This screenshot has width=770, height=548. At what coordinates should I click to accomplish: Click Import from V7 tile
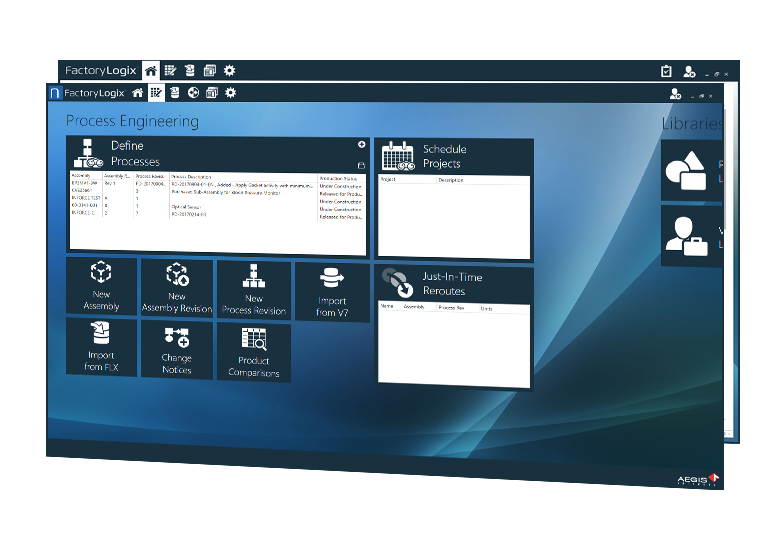pos(332,293)
